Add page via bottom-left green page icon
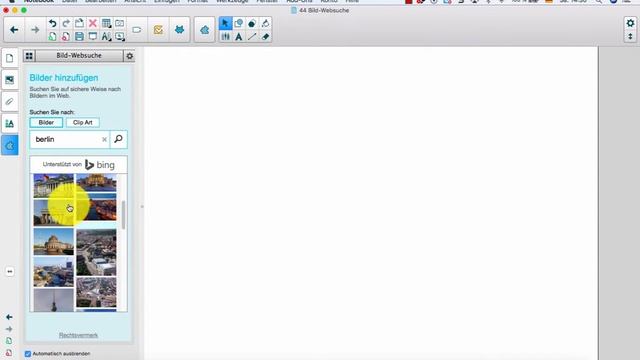This screenshot has height=360, width=640. pos(9,341)
